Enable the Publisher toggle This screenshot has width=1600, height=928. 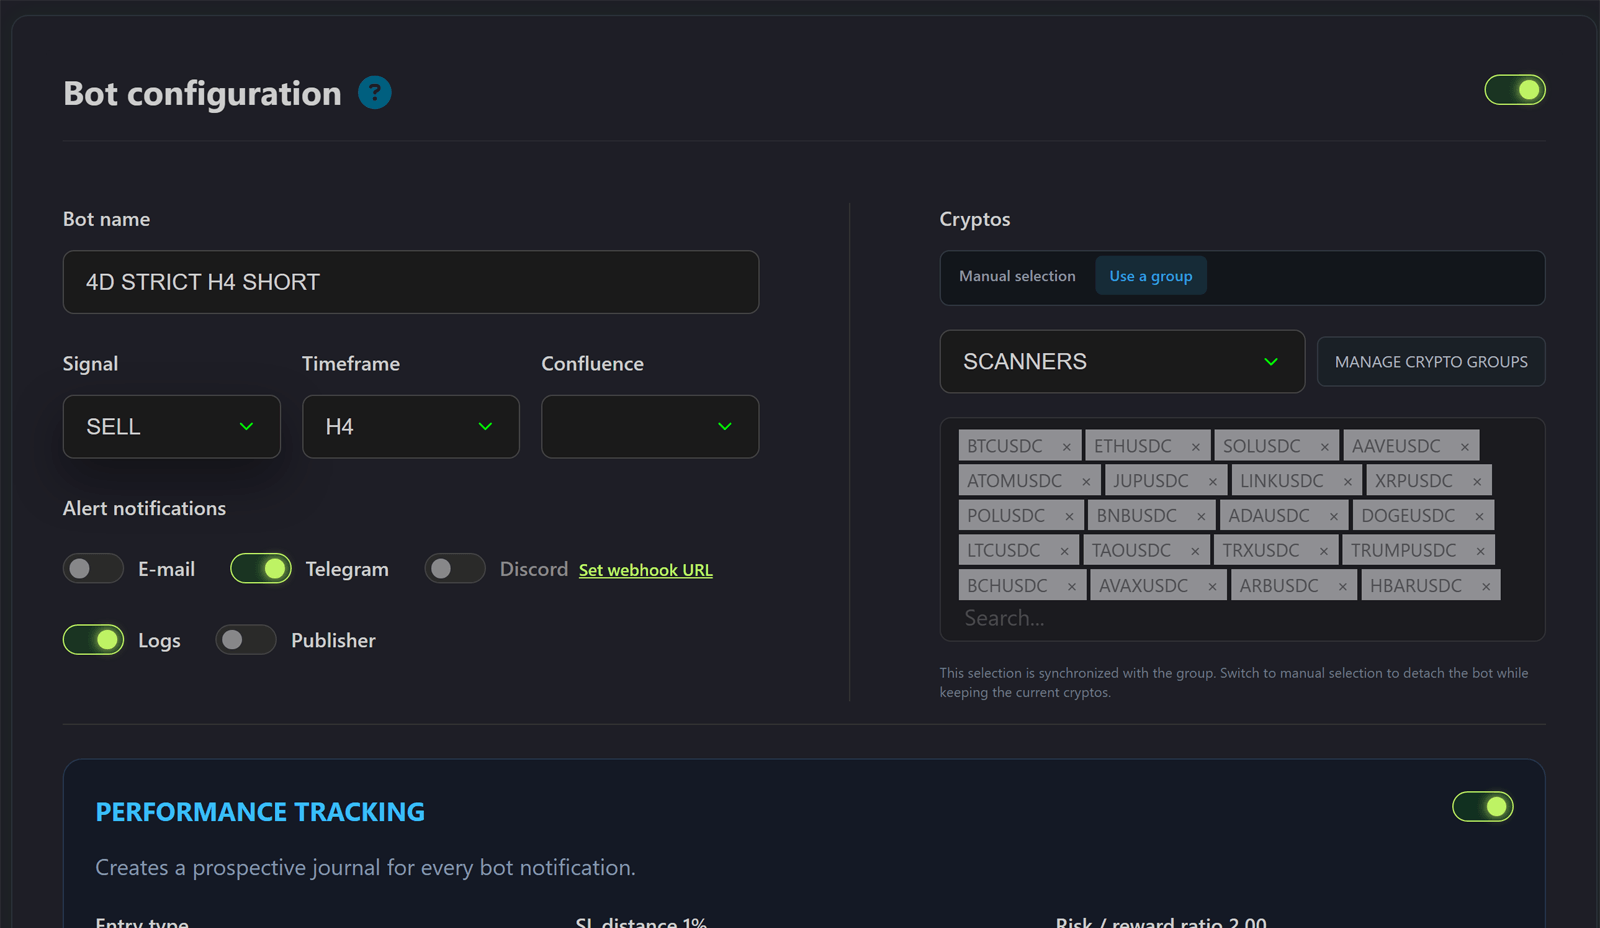coord(246,640)
